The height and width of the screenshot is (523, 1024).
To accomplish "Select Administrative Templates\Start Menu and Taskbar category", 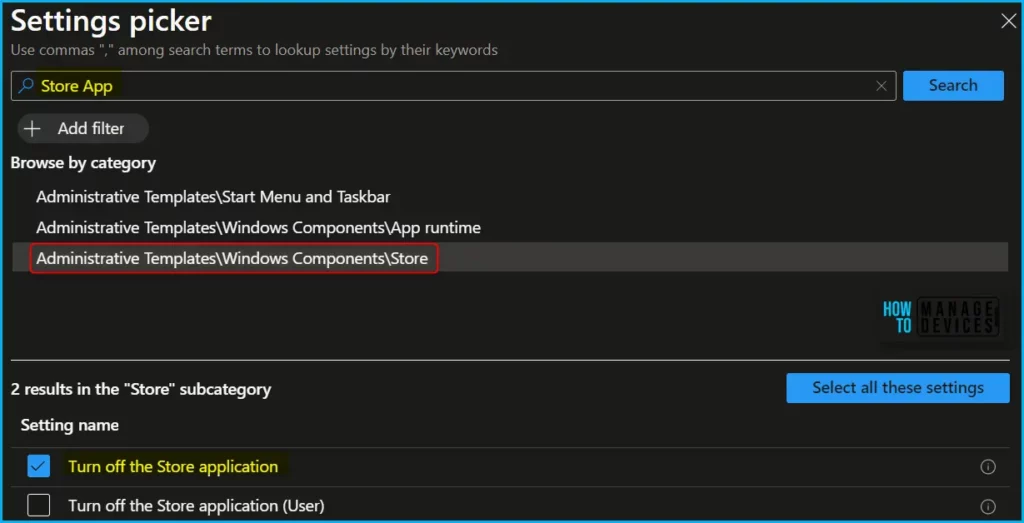I will [213, 196].
